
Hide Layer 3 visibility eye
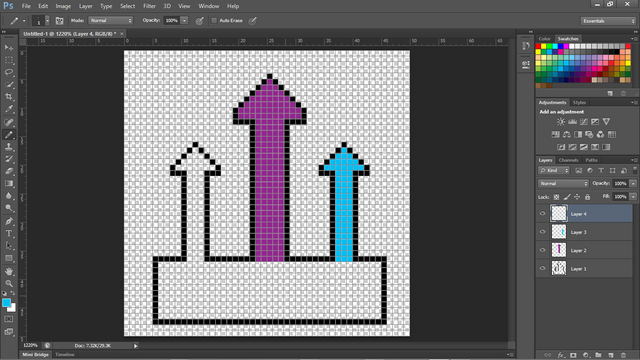tap(542, 232)
